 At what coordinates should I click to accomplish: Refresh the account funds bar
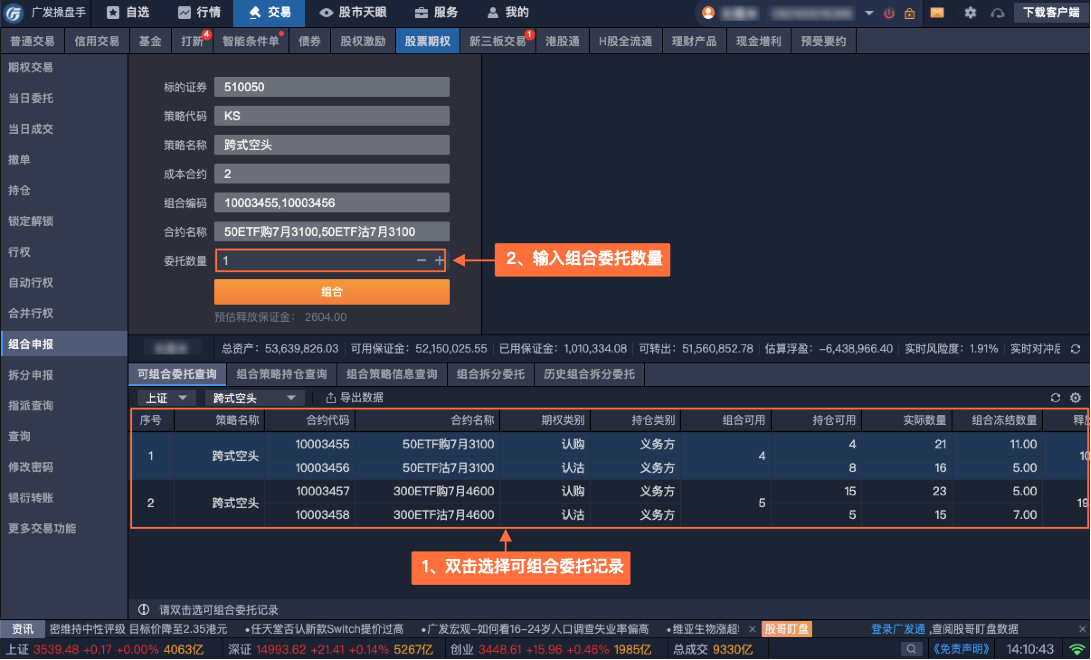(1076, 348)
